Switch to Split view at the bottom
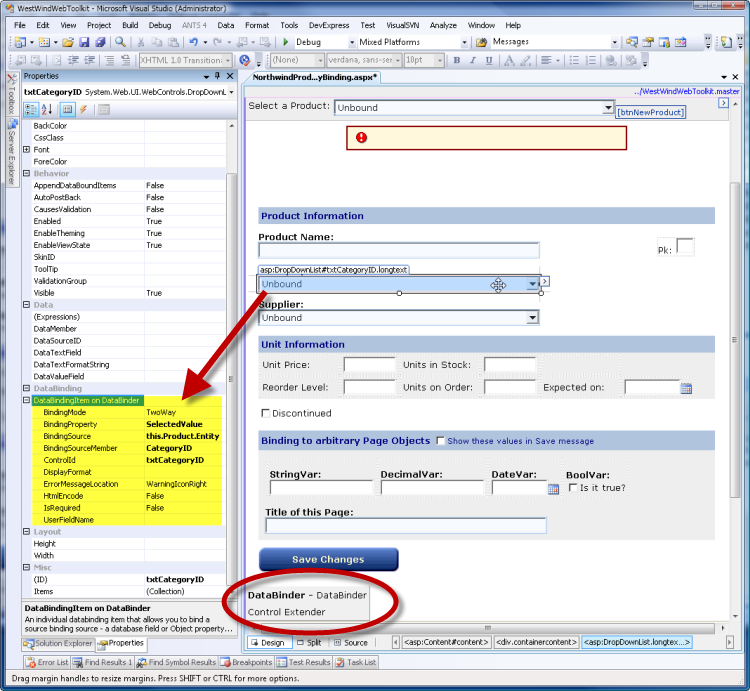 309,643
